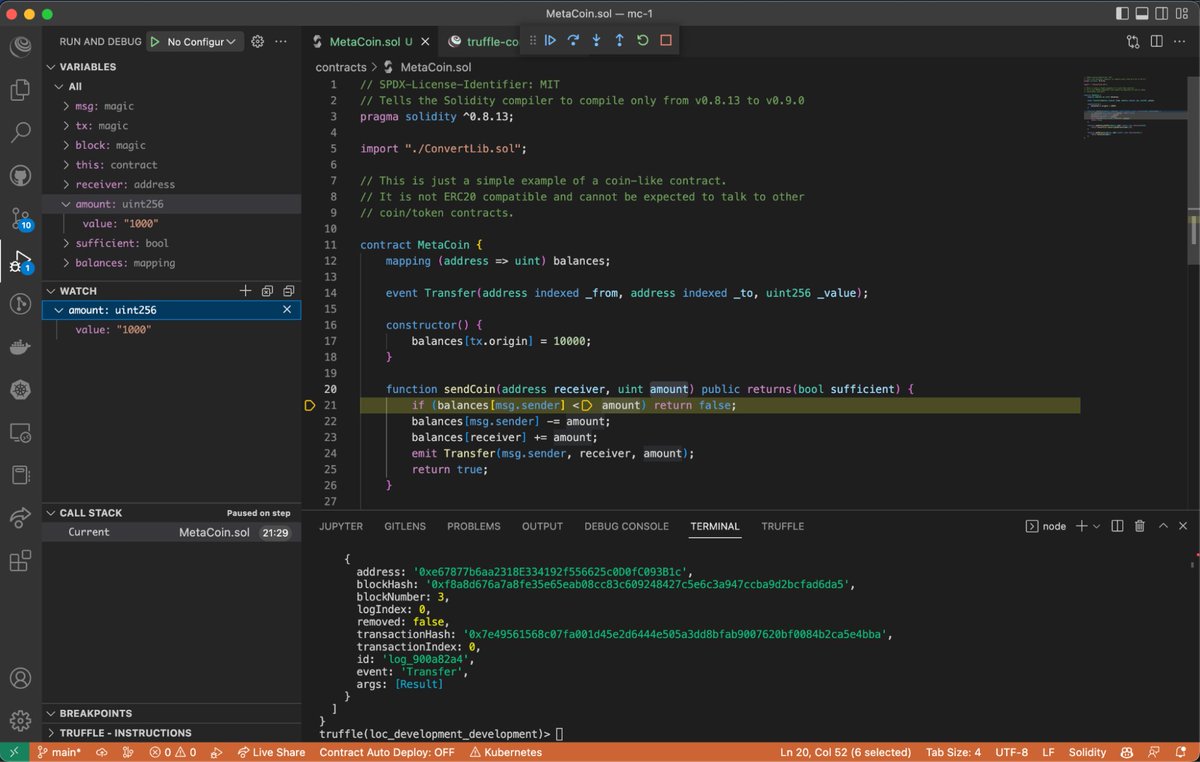1200x762 pixels.
Task: Expand the msg variable
Action: pyautogui.click(x=66, y=106)
